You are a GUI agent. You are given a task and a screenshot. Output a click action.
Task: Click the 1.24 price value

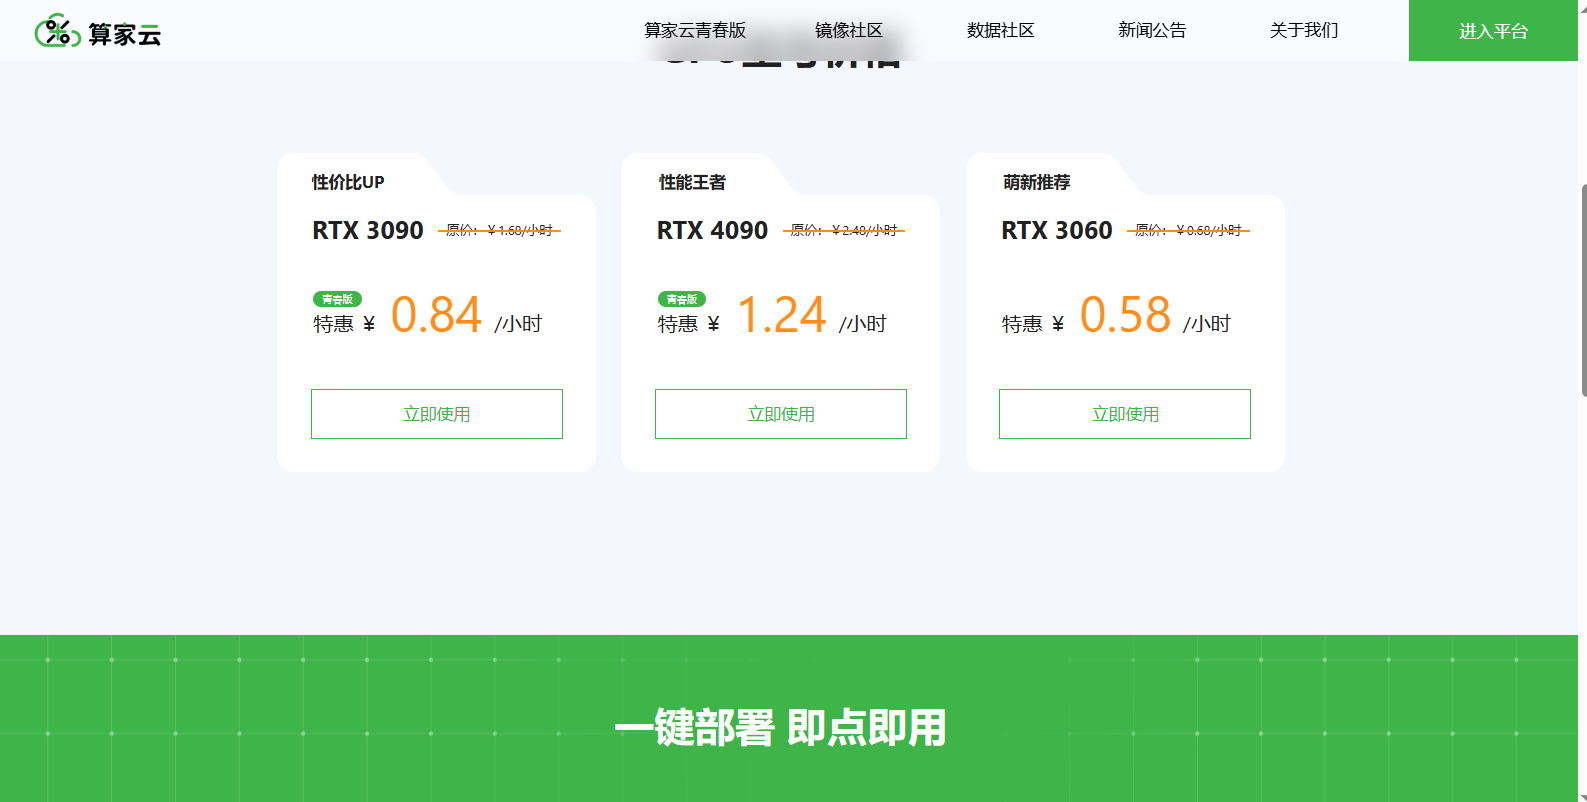[x=781, y=315]
